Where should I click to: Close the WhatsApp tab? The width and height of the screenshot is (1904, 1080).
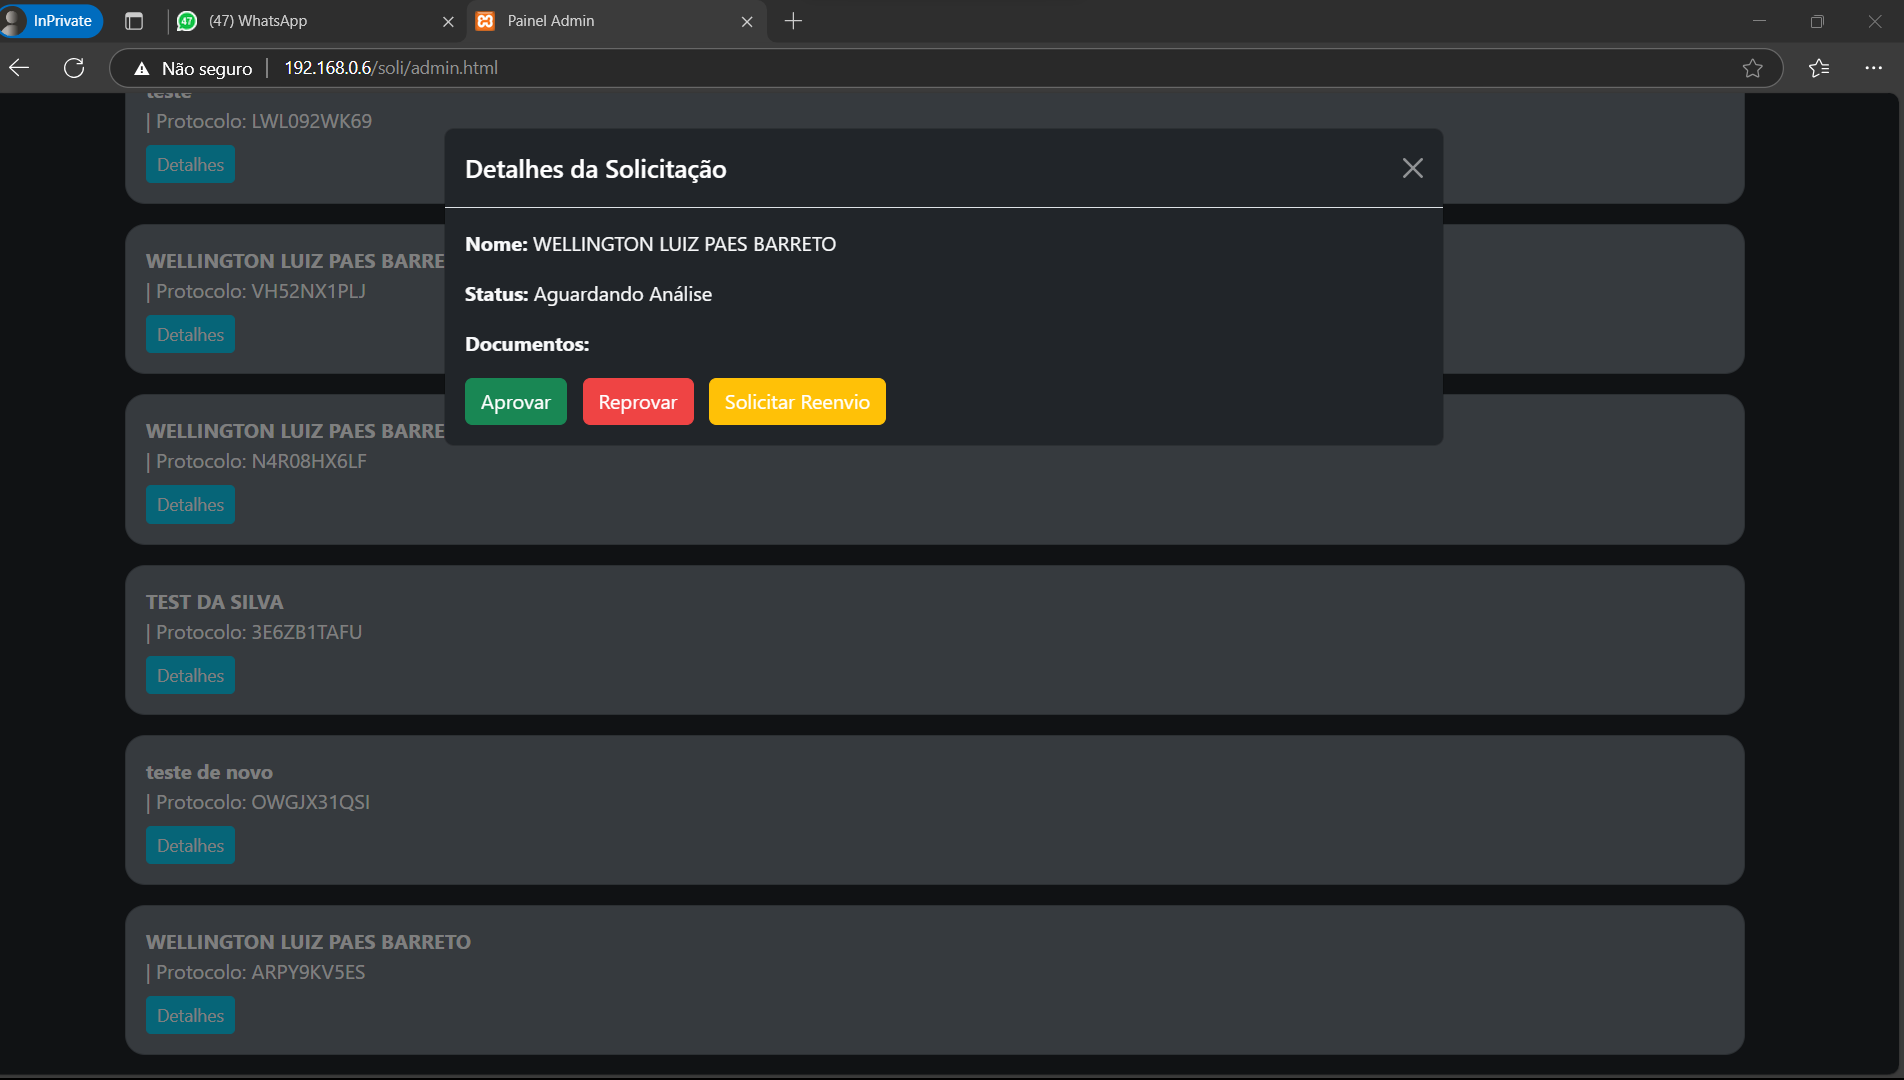(448, 21)
